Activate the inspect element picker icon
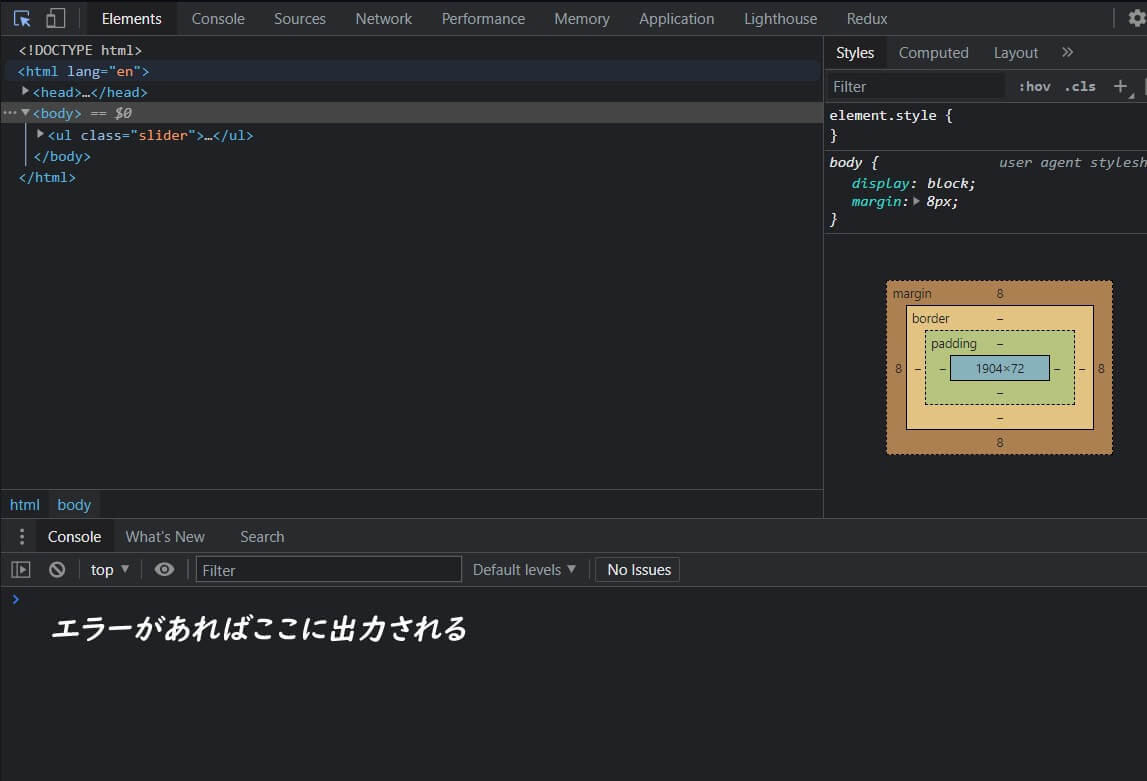Image resolution: width=1147 pixels, height=781 pixels. [x=22, y=19]
